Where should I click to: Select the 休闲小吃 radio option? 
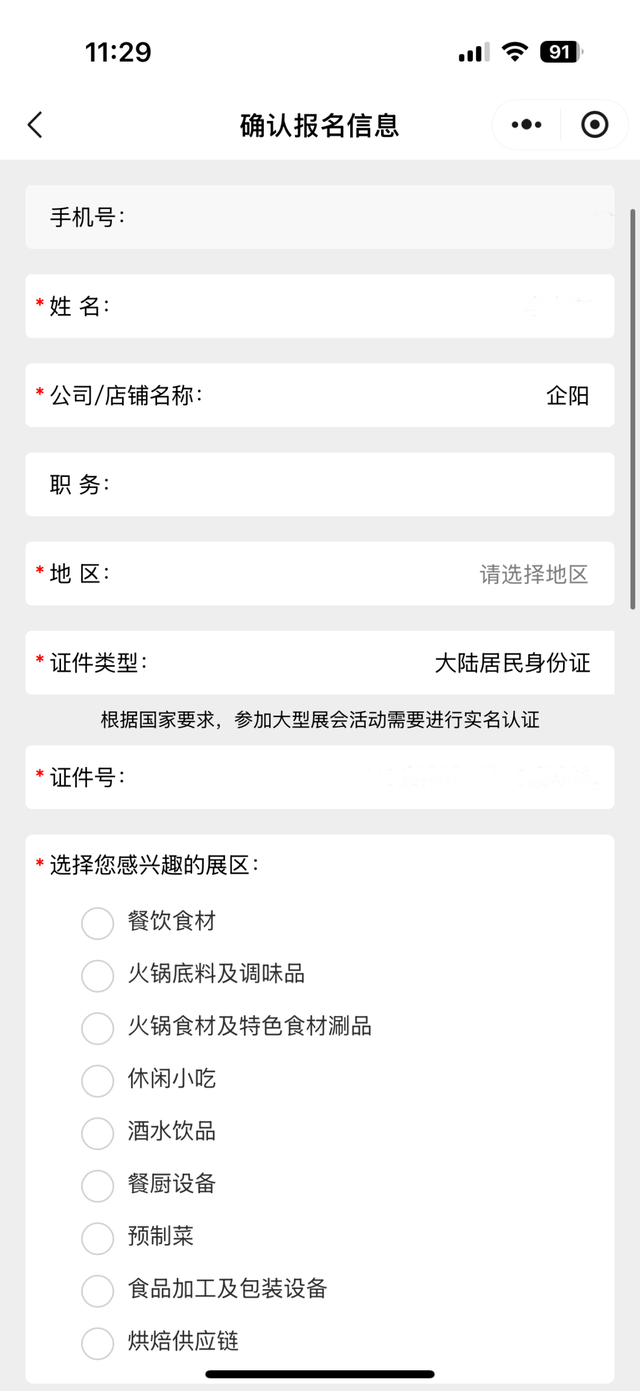98,1080
